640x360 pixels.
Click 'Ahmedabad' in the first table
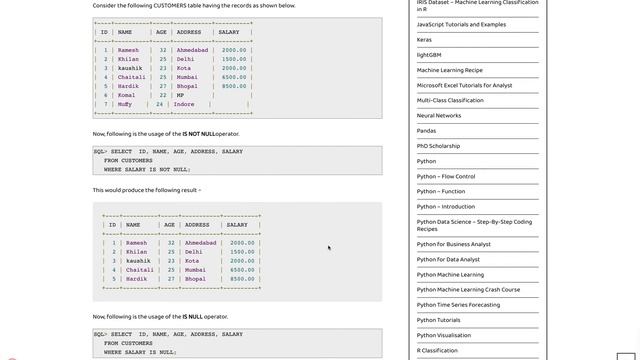click(192, 50)
